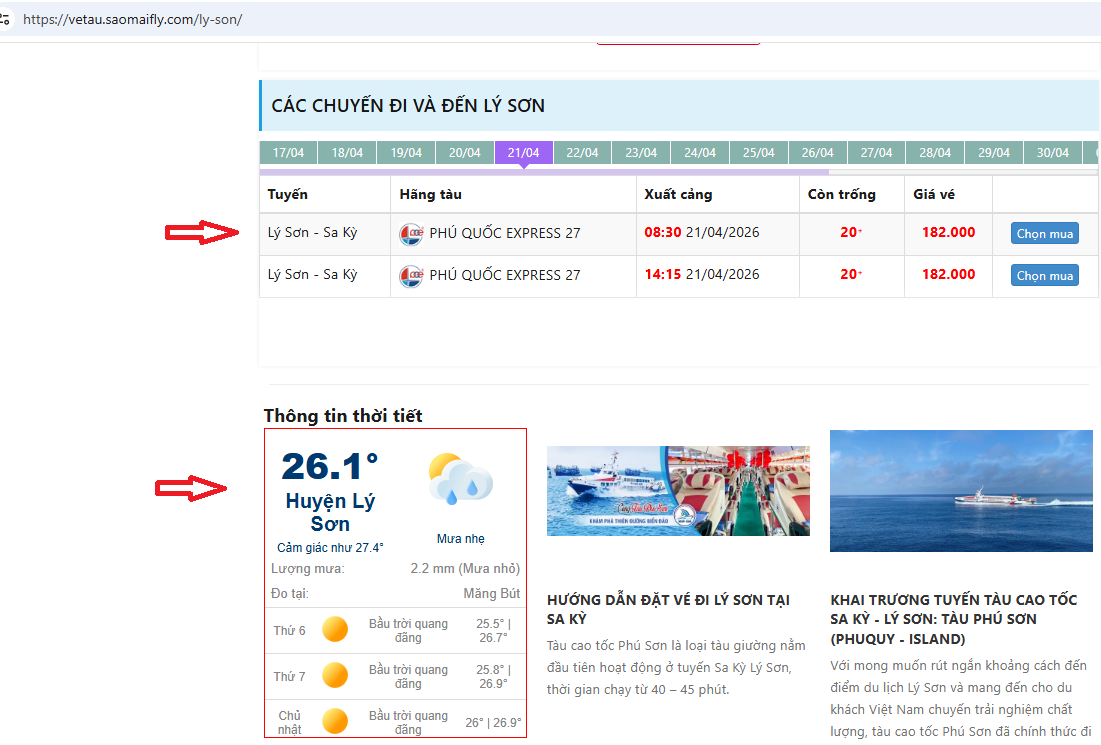Screen dimensions: 1101x745
Task: Click the Huyện Lý Sơn location name
Action: 330,512
